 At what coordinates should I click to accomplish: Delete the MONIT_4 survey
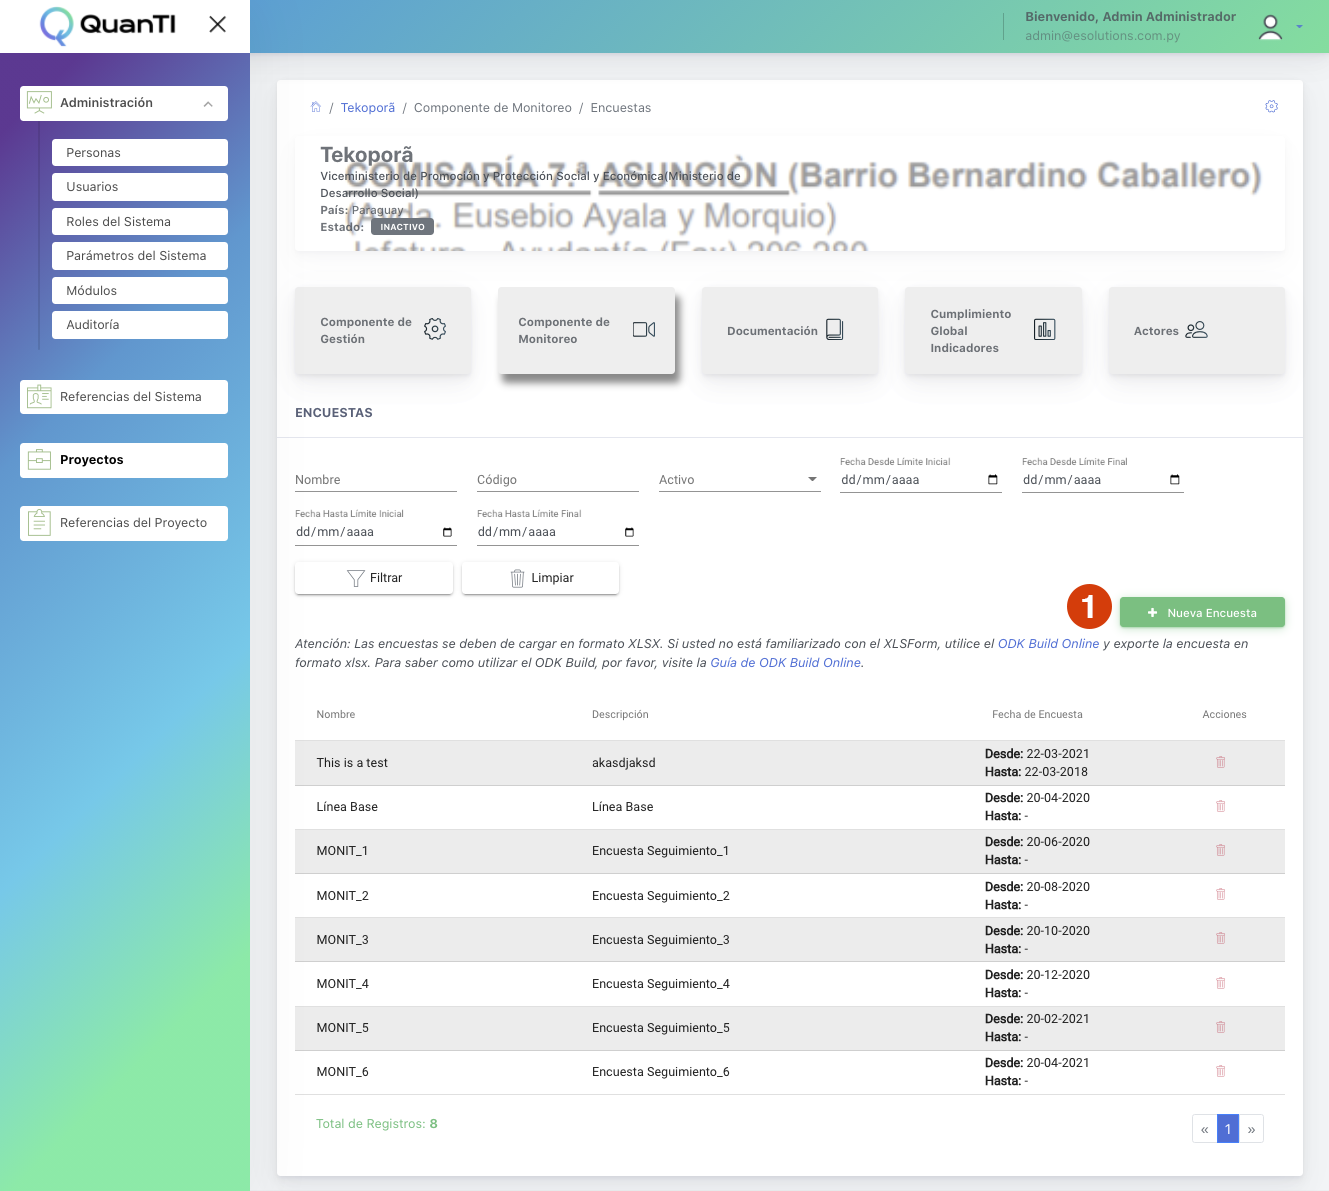(x=1221, y=983)
